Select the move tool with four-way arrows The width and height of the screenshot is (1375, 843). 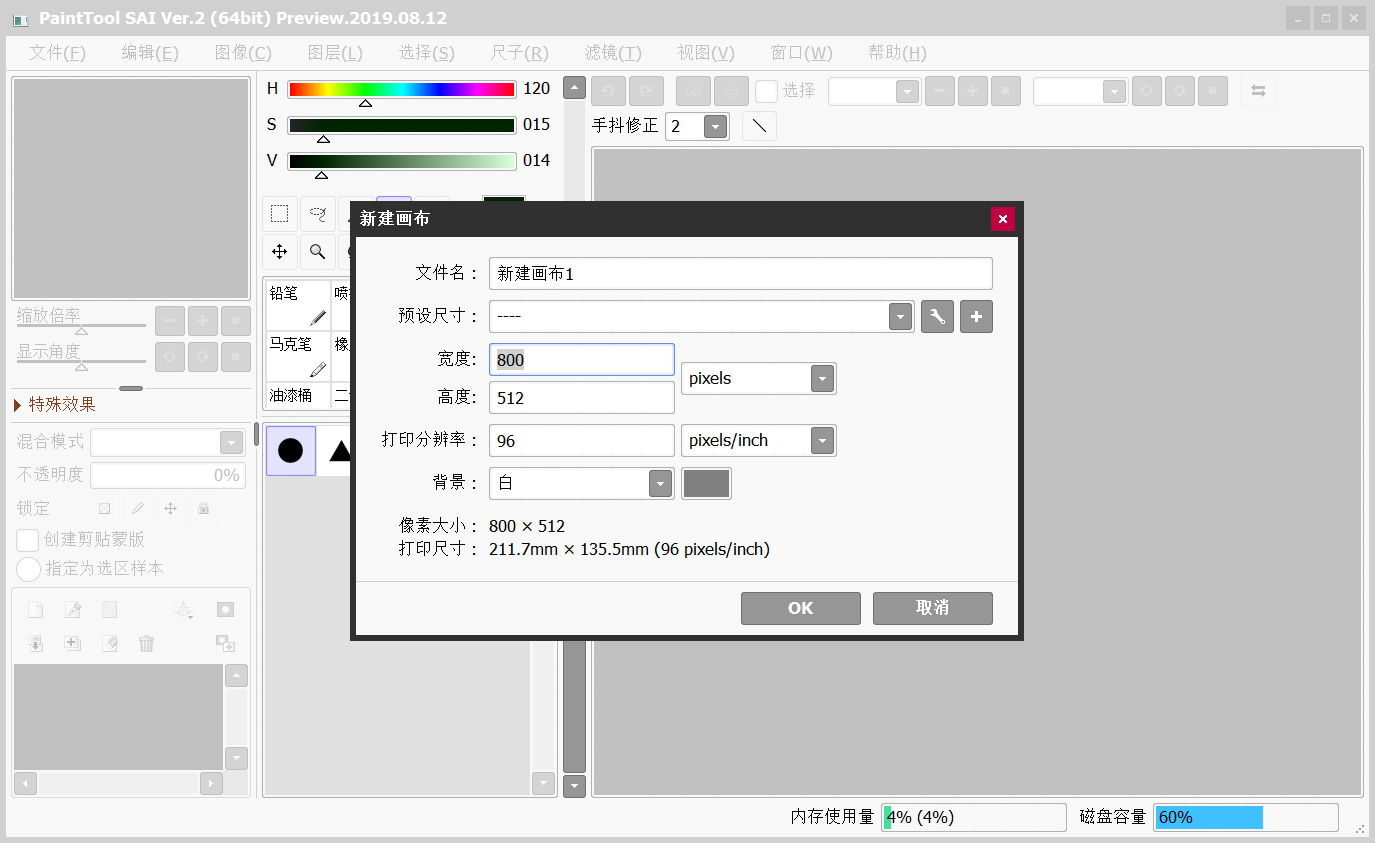[x=280, y=252]
